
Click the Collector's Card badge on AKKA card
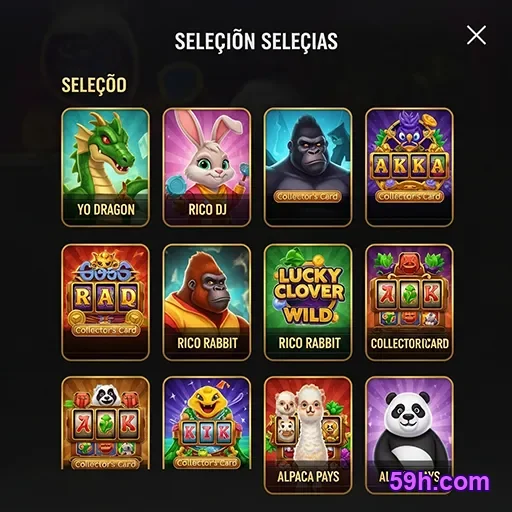pos(409,197)
